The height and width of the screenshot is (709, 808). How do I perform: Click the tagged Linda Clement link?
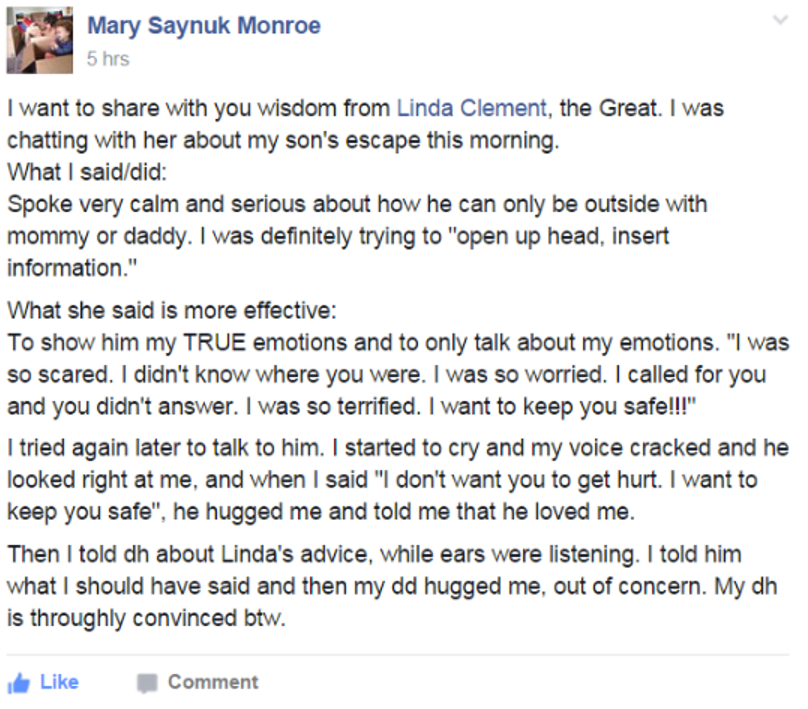tap(471, 108)
